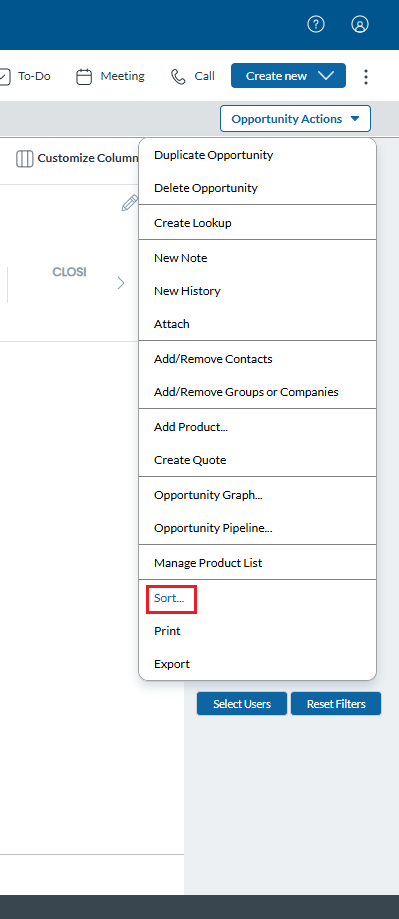This screenshot has height=919, width=399.
Task: Choose Attach from the menu
Action: [257, 324]
